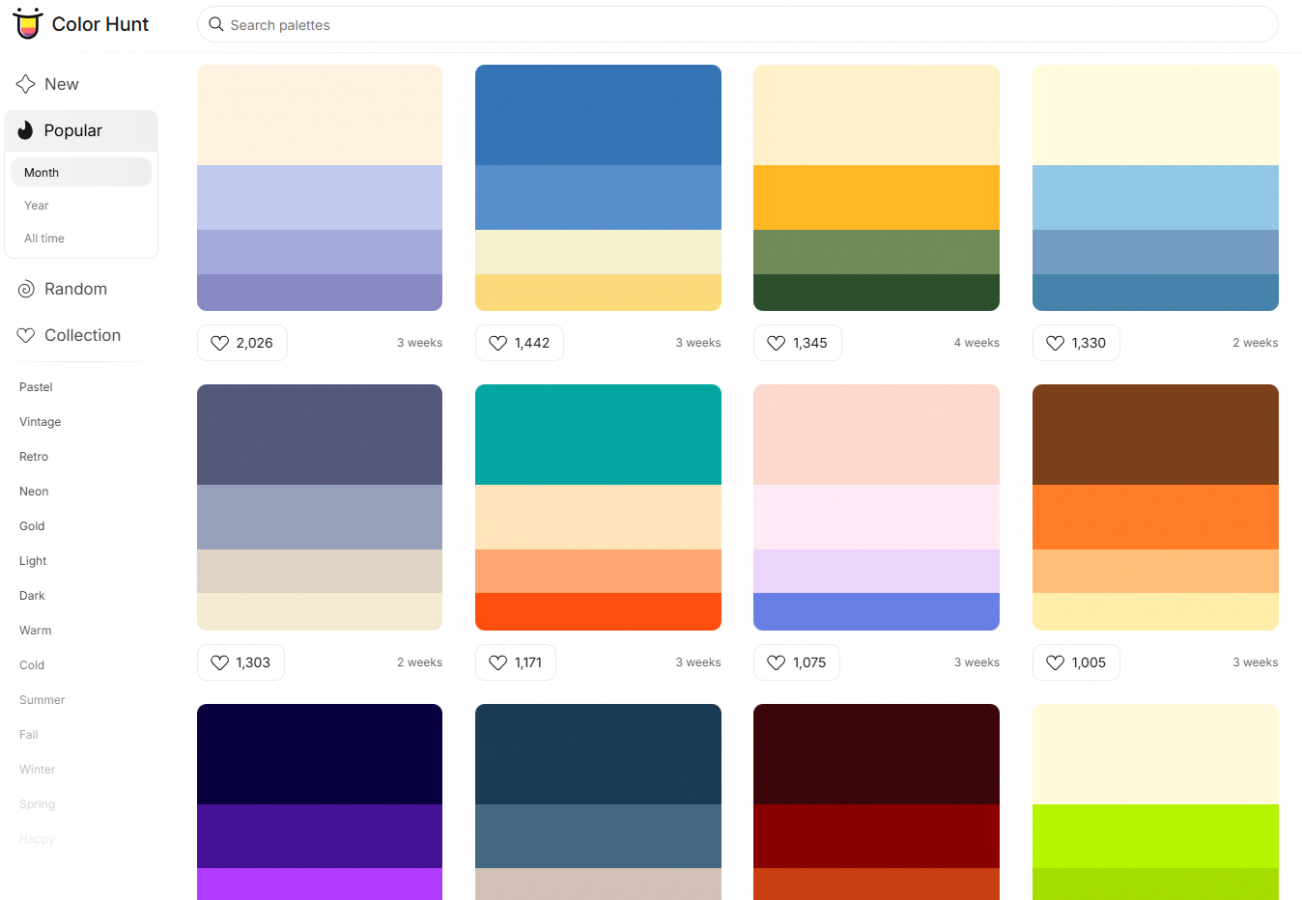Click the Random spiral icon

click(26, 289)
